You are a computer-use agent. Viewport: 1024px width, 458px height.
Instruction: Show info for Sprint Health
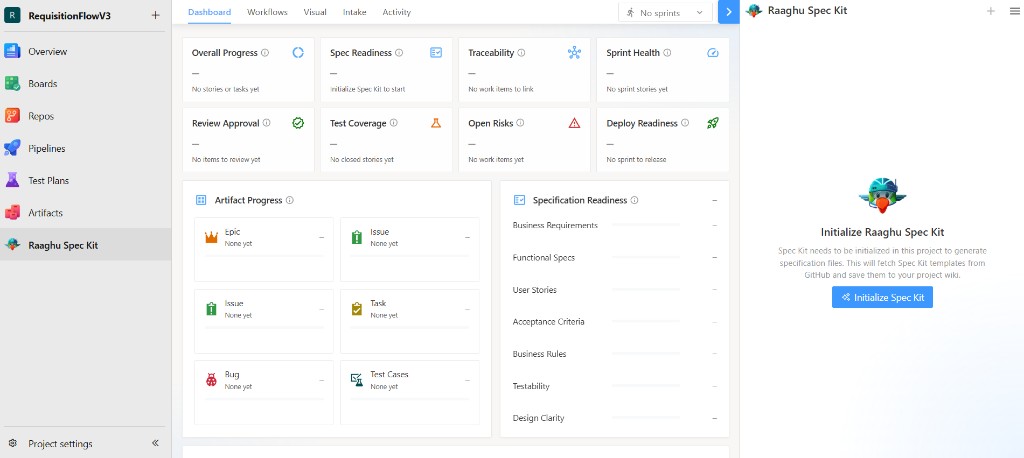pyautogui.click(x=667, y=53)
